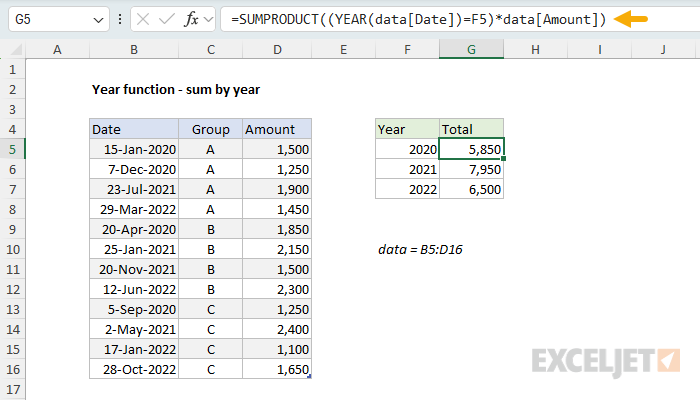Select column F header
This screenshot has height=400, width=700.
pyautogui.click(x=407, y=49)
